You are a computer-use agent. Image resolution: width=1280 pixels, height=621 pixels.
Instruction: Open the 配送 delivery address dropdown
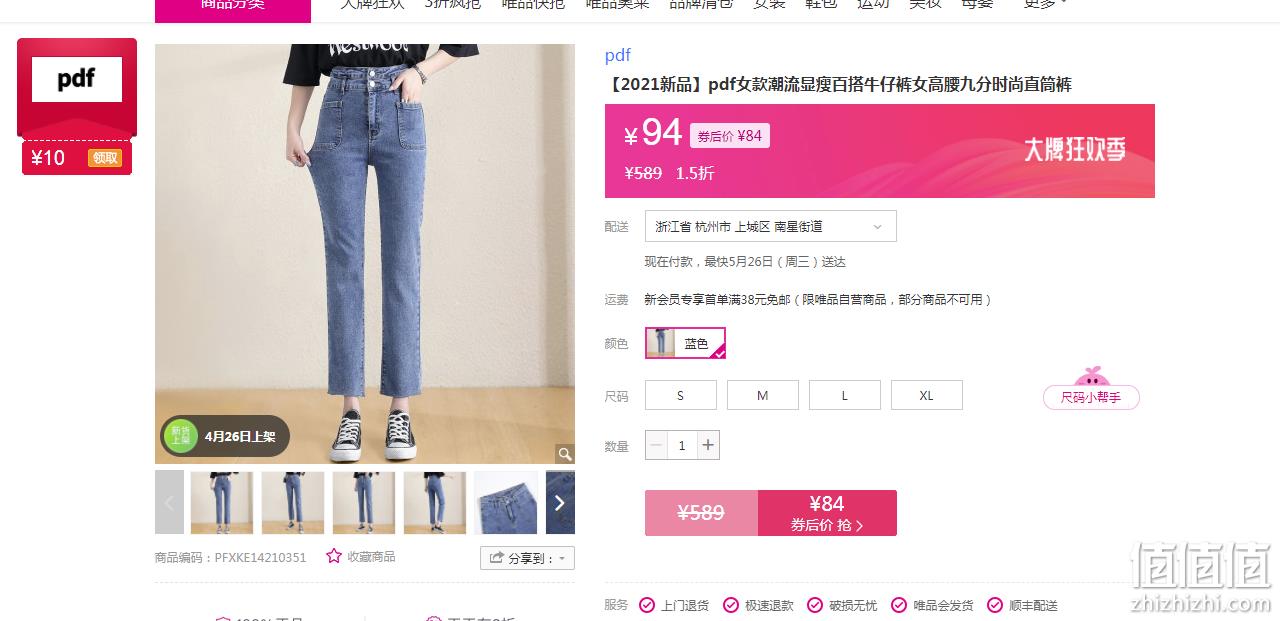click(x=771, y=226)
